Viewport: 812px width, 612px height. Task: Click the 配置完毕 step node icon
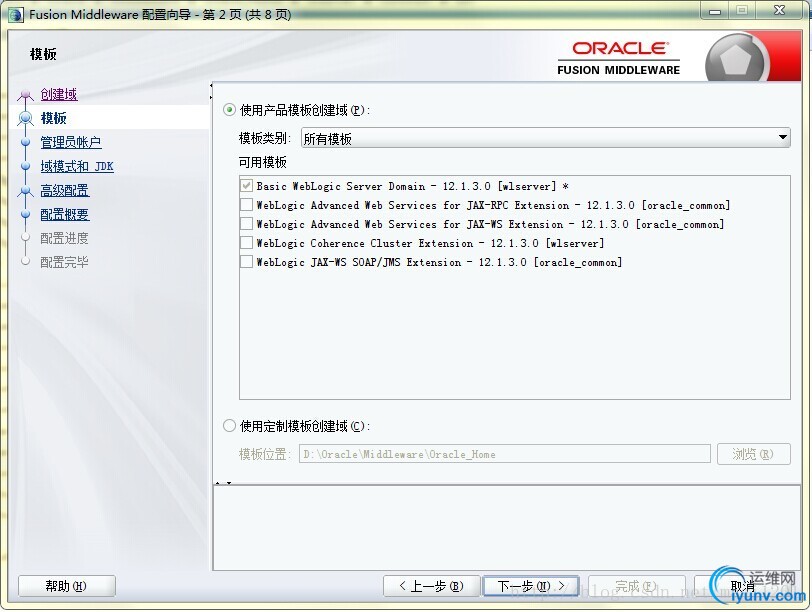click(x=25, y=261)
